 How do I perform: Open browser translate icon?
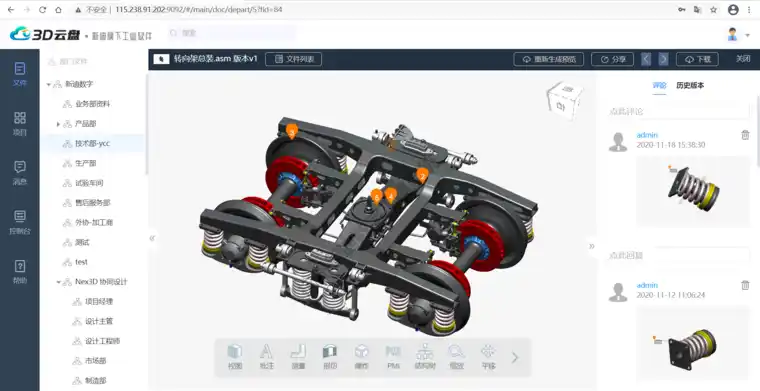pos(697,10)
